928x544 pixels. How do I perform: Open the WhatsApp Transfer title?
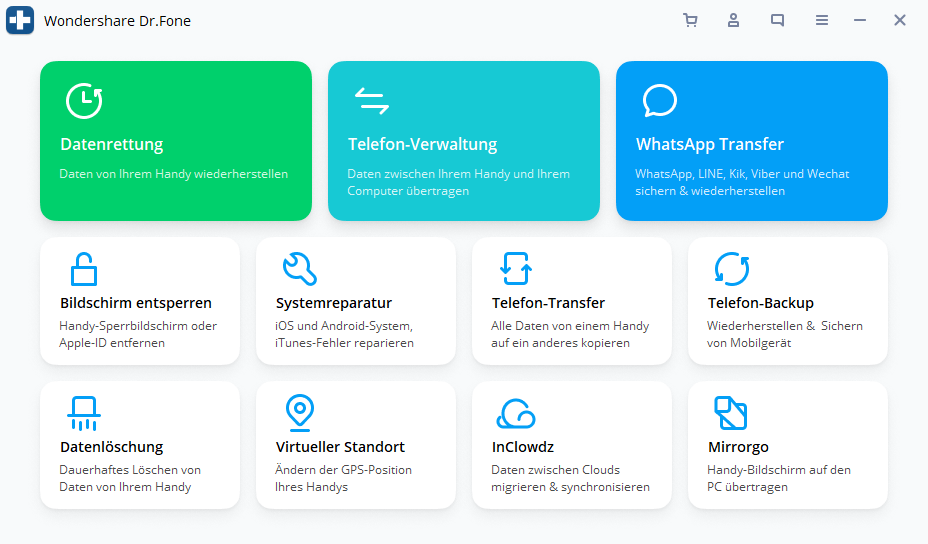tap(710, 144)
